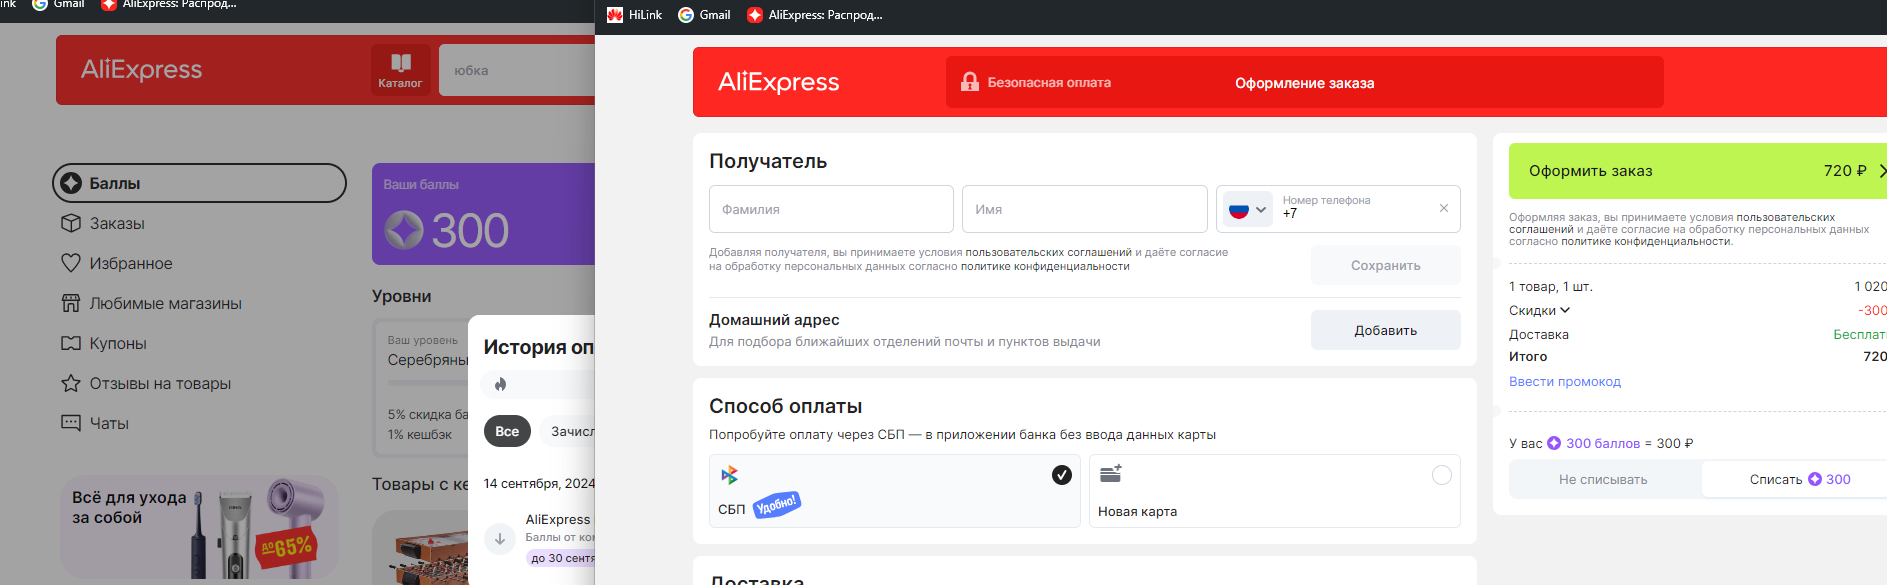
Task: Click the Заказы box icon
Action: [x=71, y=223]
